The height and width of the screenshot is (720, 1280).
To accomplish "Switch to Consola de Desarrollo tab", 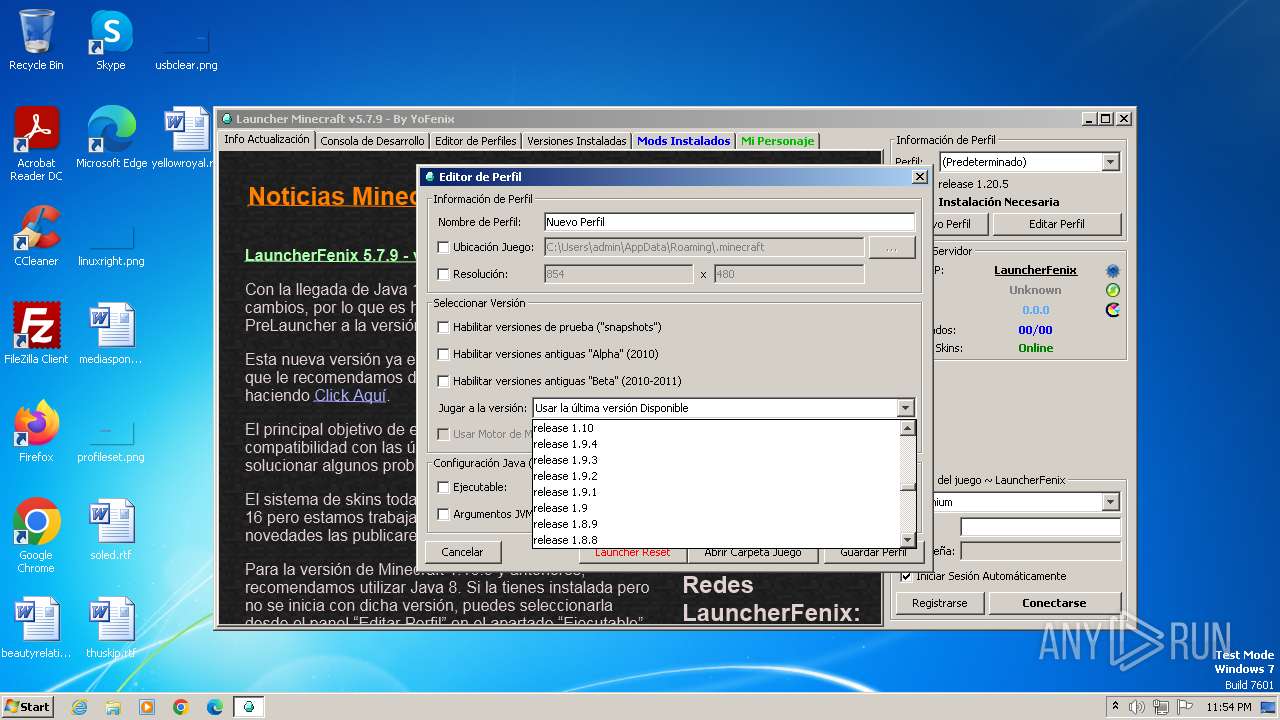I will pos(372,141).
